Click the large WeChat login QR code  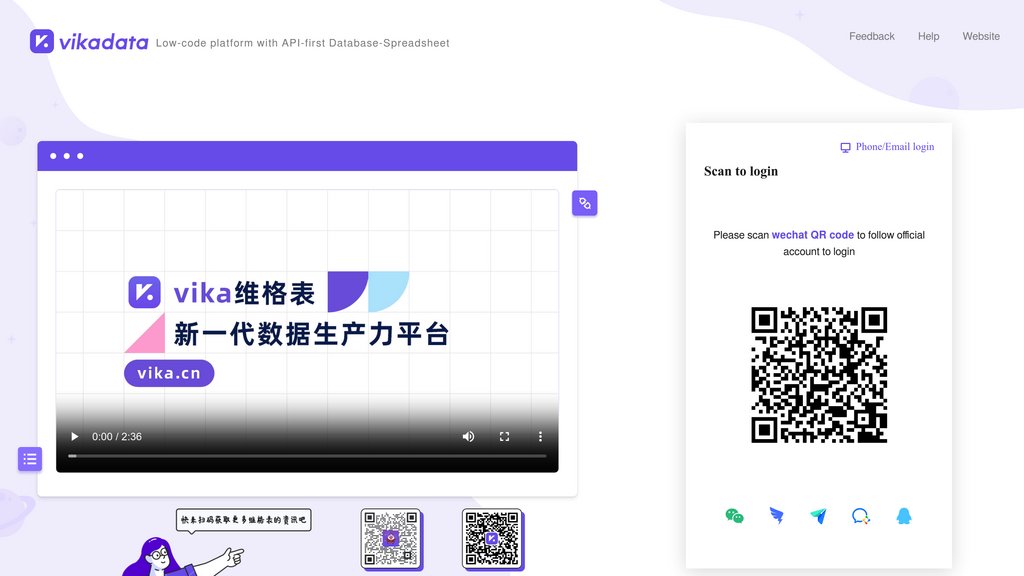(x=819, y=375)
